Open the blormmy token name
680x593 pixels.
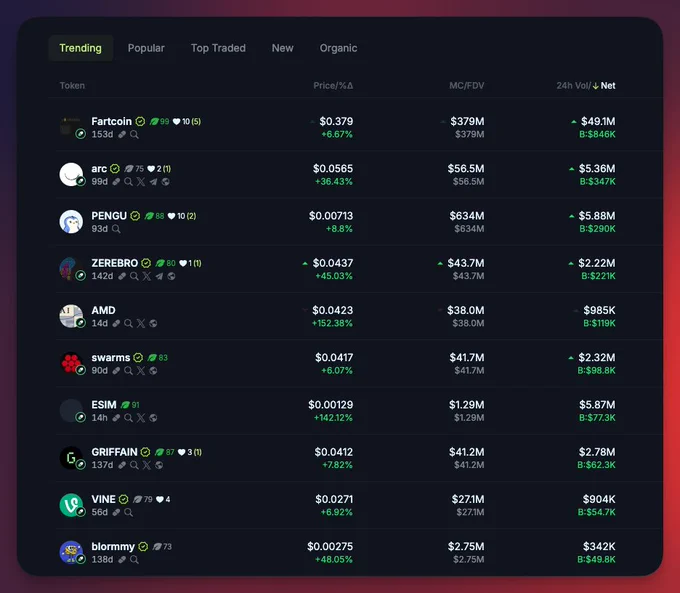(113, 547)
